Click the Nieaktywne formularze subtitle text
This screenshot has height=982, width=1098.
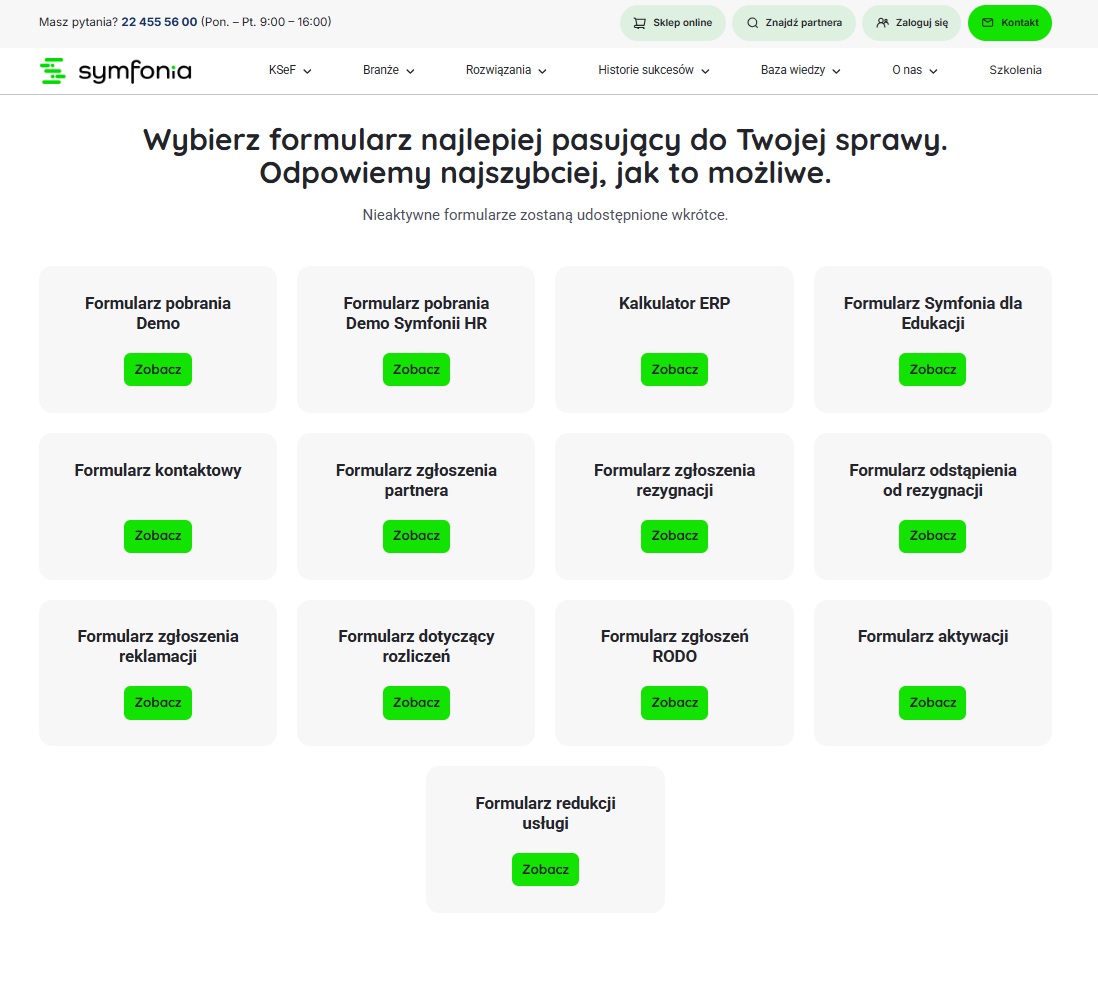545,215
